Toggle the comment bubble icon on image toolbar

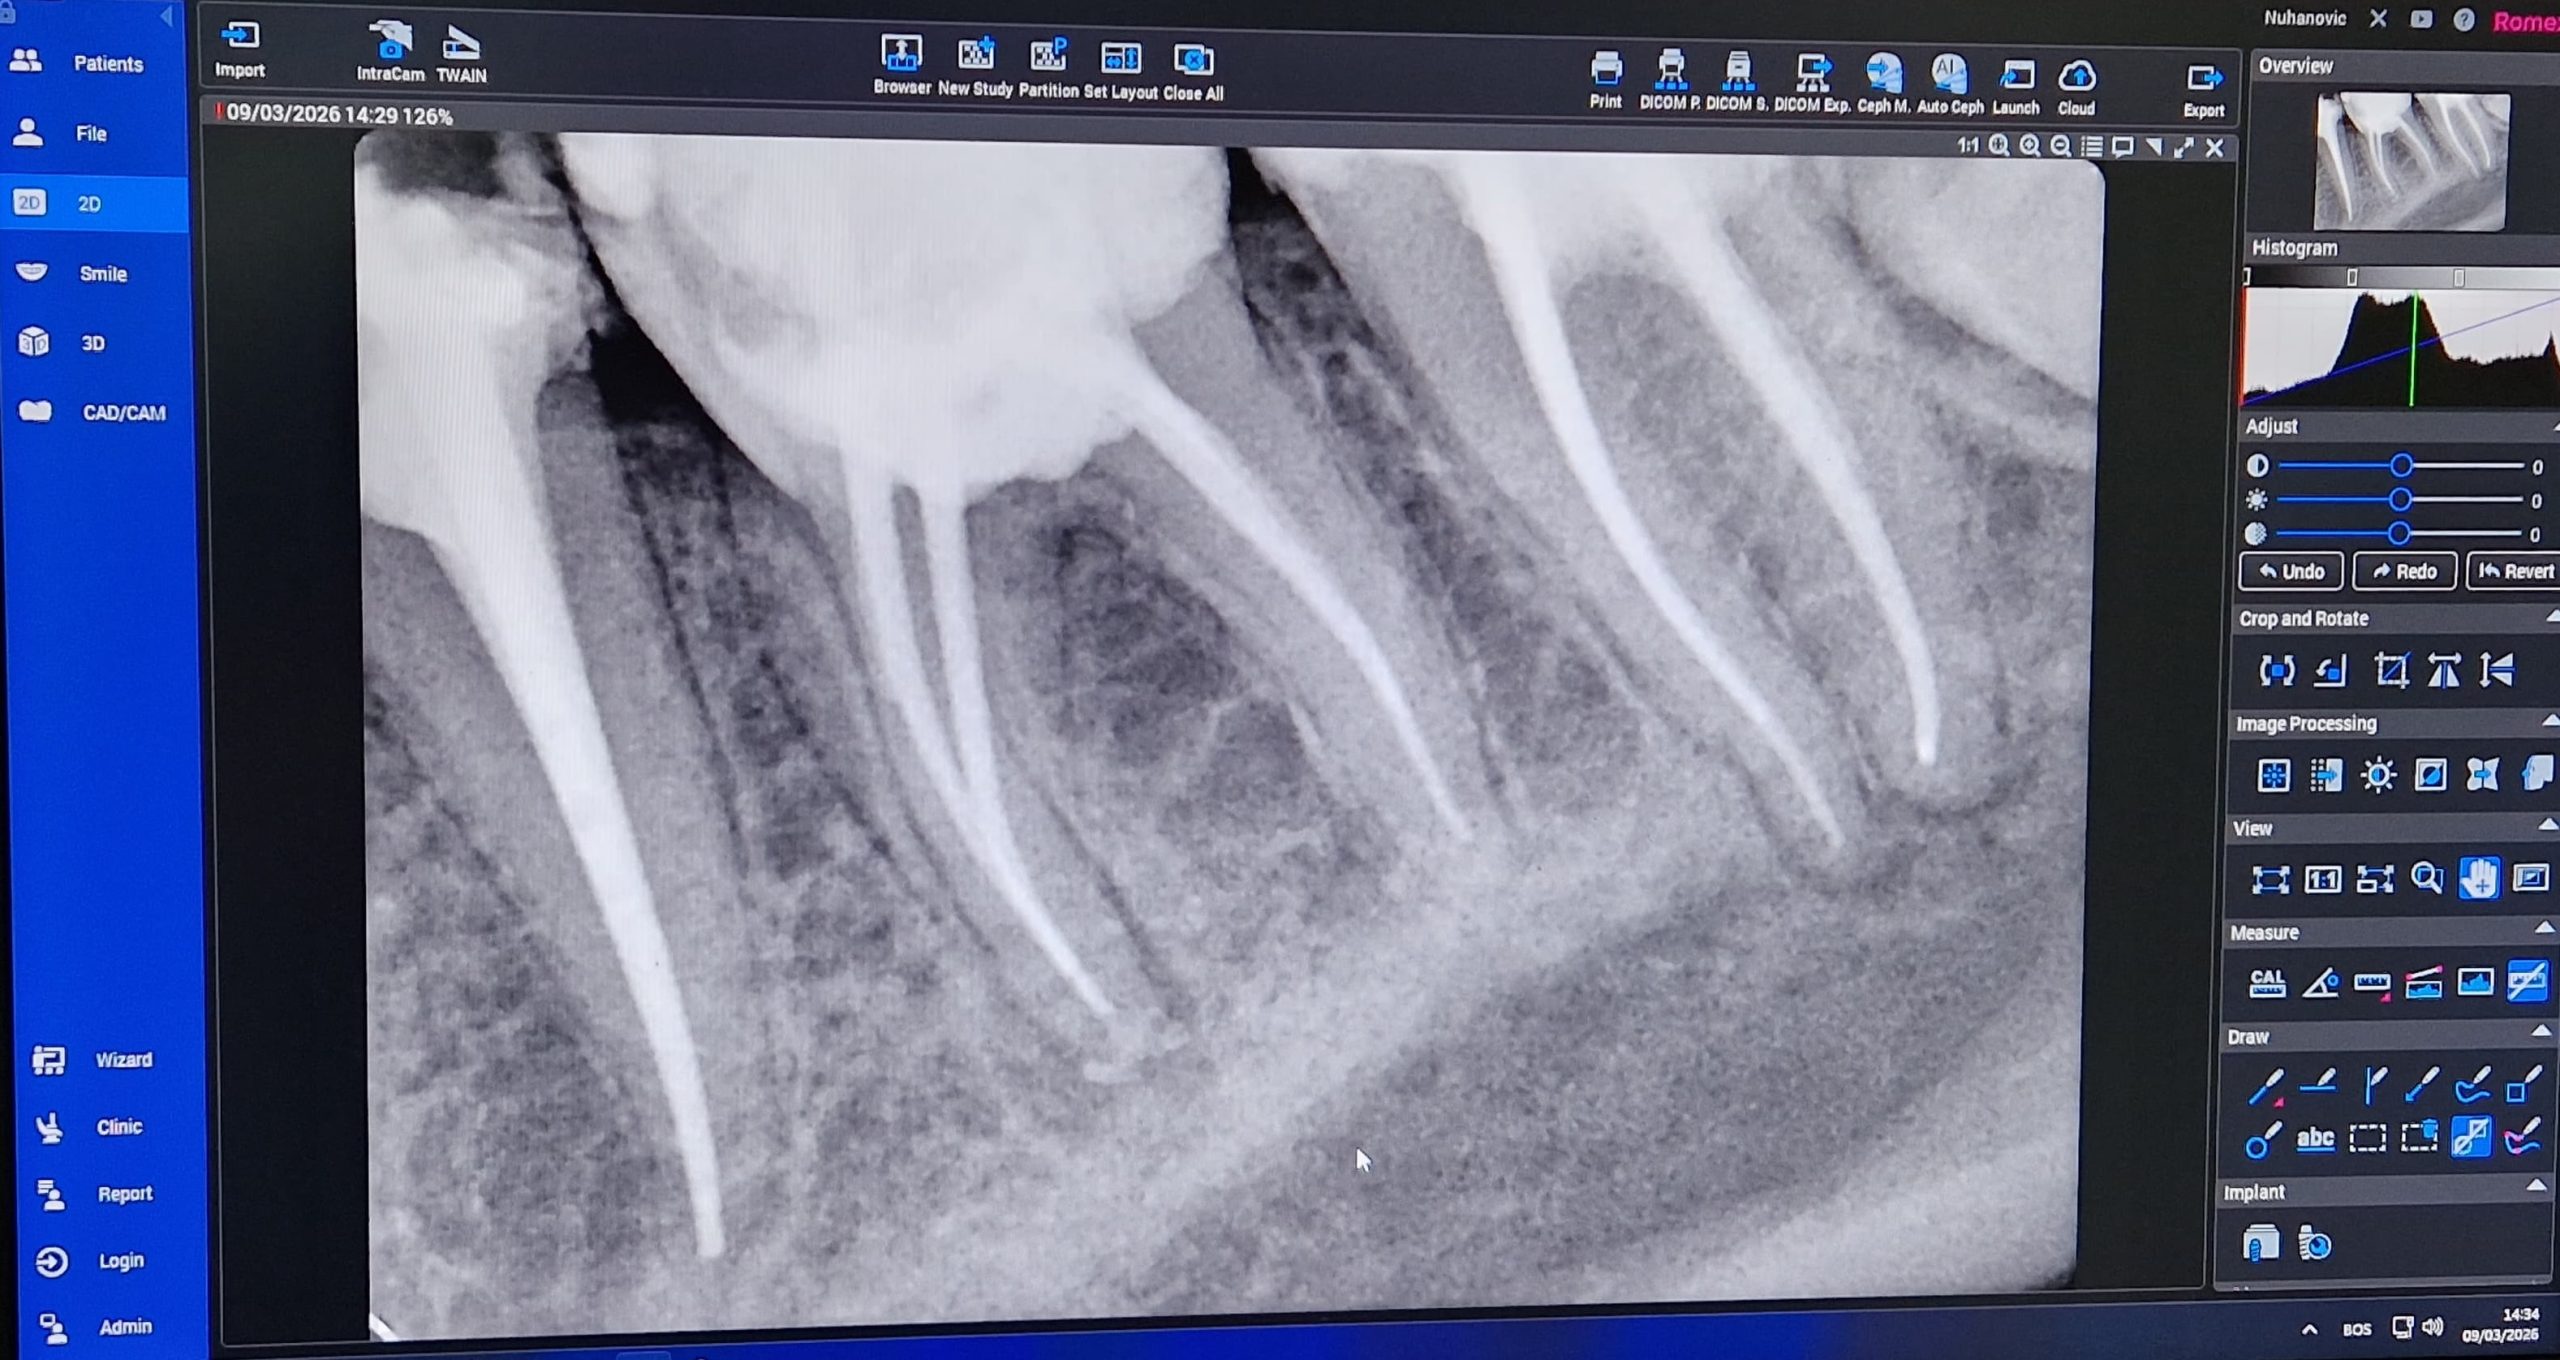coord(2122,147)
